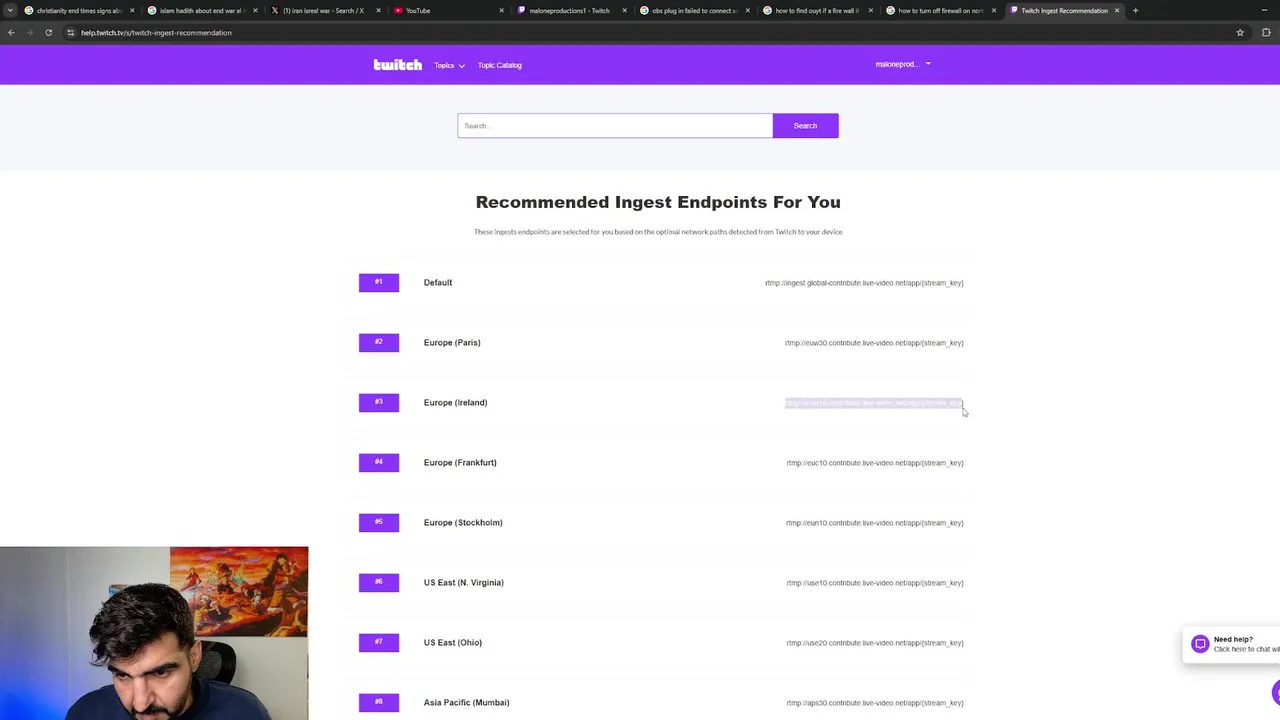Viewport: 1280px width, 720px height.
Task: Close the iran isreal war X tab
Action: 378,10
